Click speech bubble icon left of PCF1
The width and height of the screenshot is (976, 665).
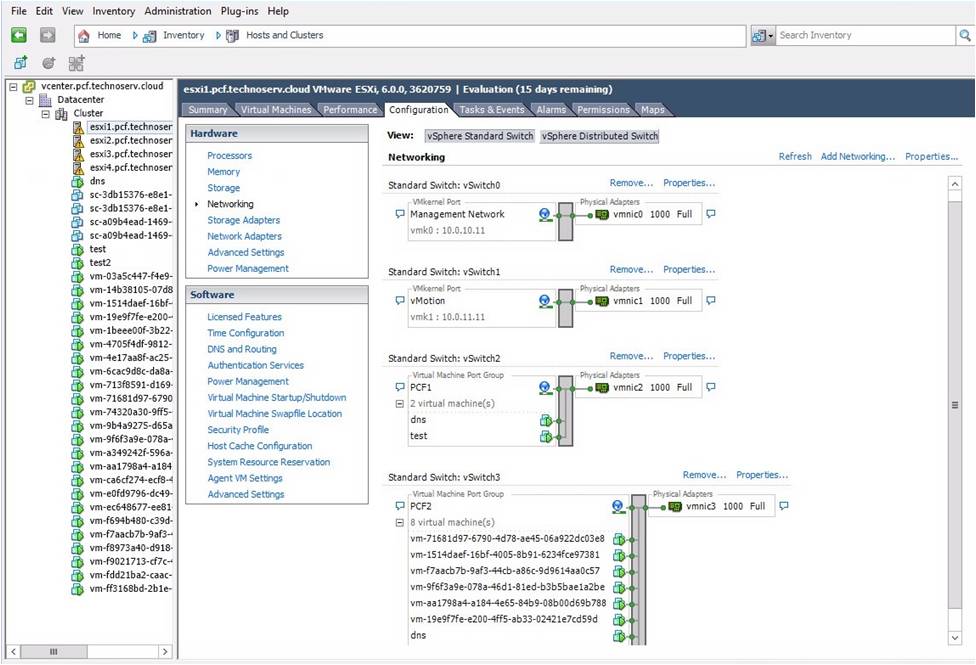pyautogui.click(x=400, y=387)
